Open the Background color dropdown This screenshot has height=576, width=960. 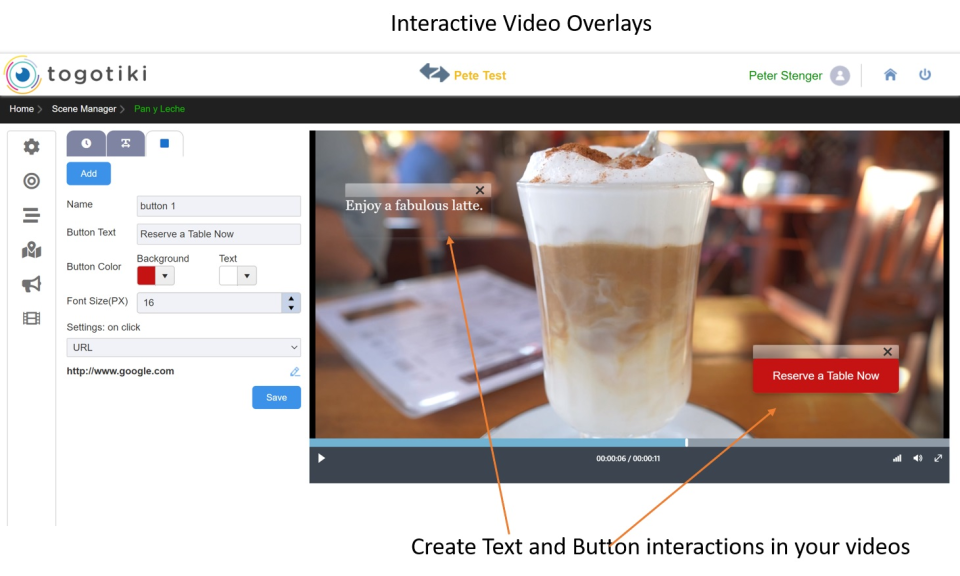click(x=166, y=274)
